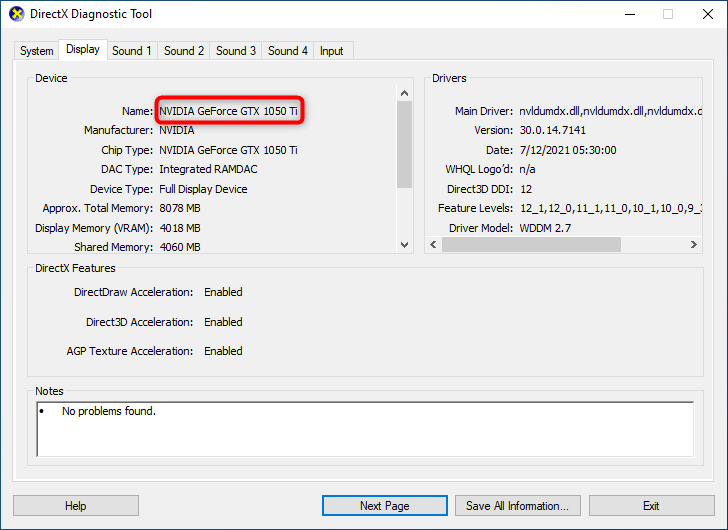Switch to the System tab
Viewport: 728px width, 530px height.
coord(36,51)
